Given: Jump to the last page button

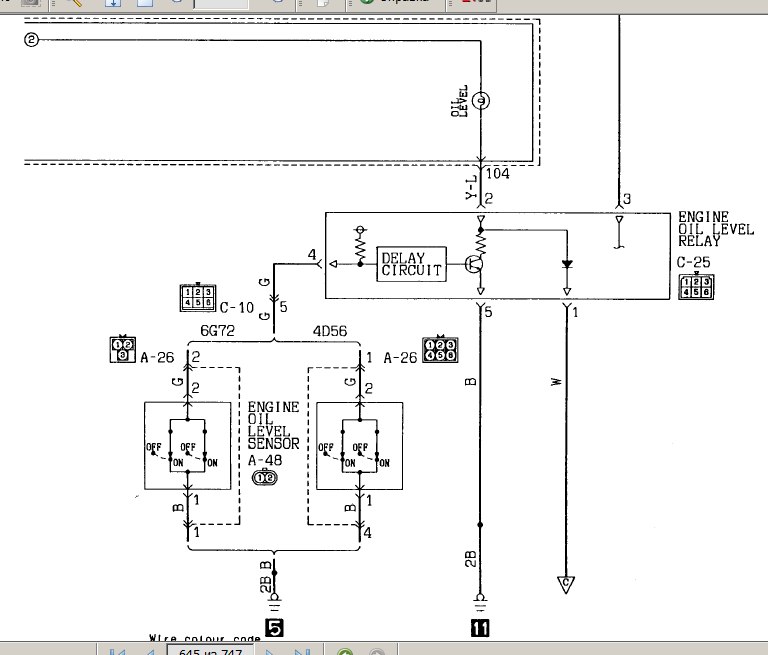Looking at the screenshot, I should pyautogui.click(x=301, y=652).
